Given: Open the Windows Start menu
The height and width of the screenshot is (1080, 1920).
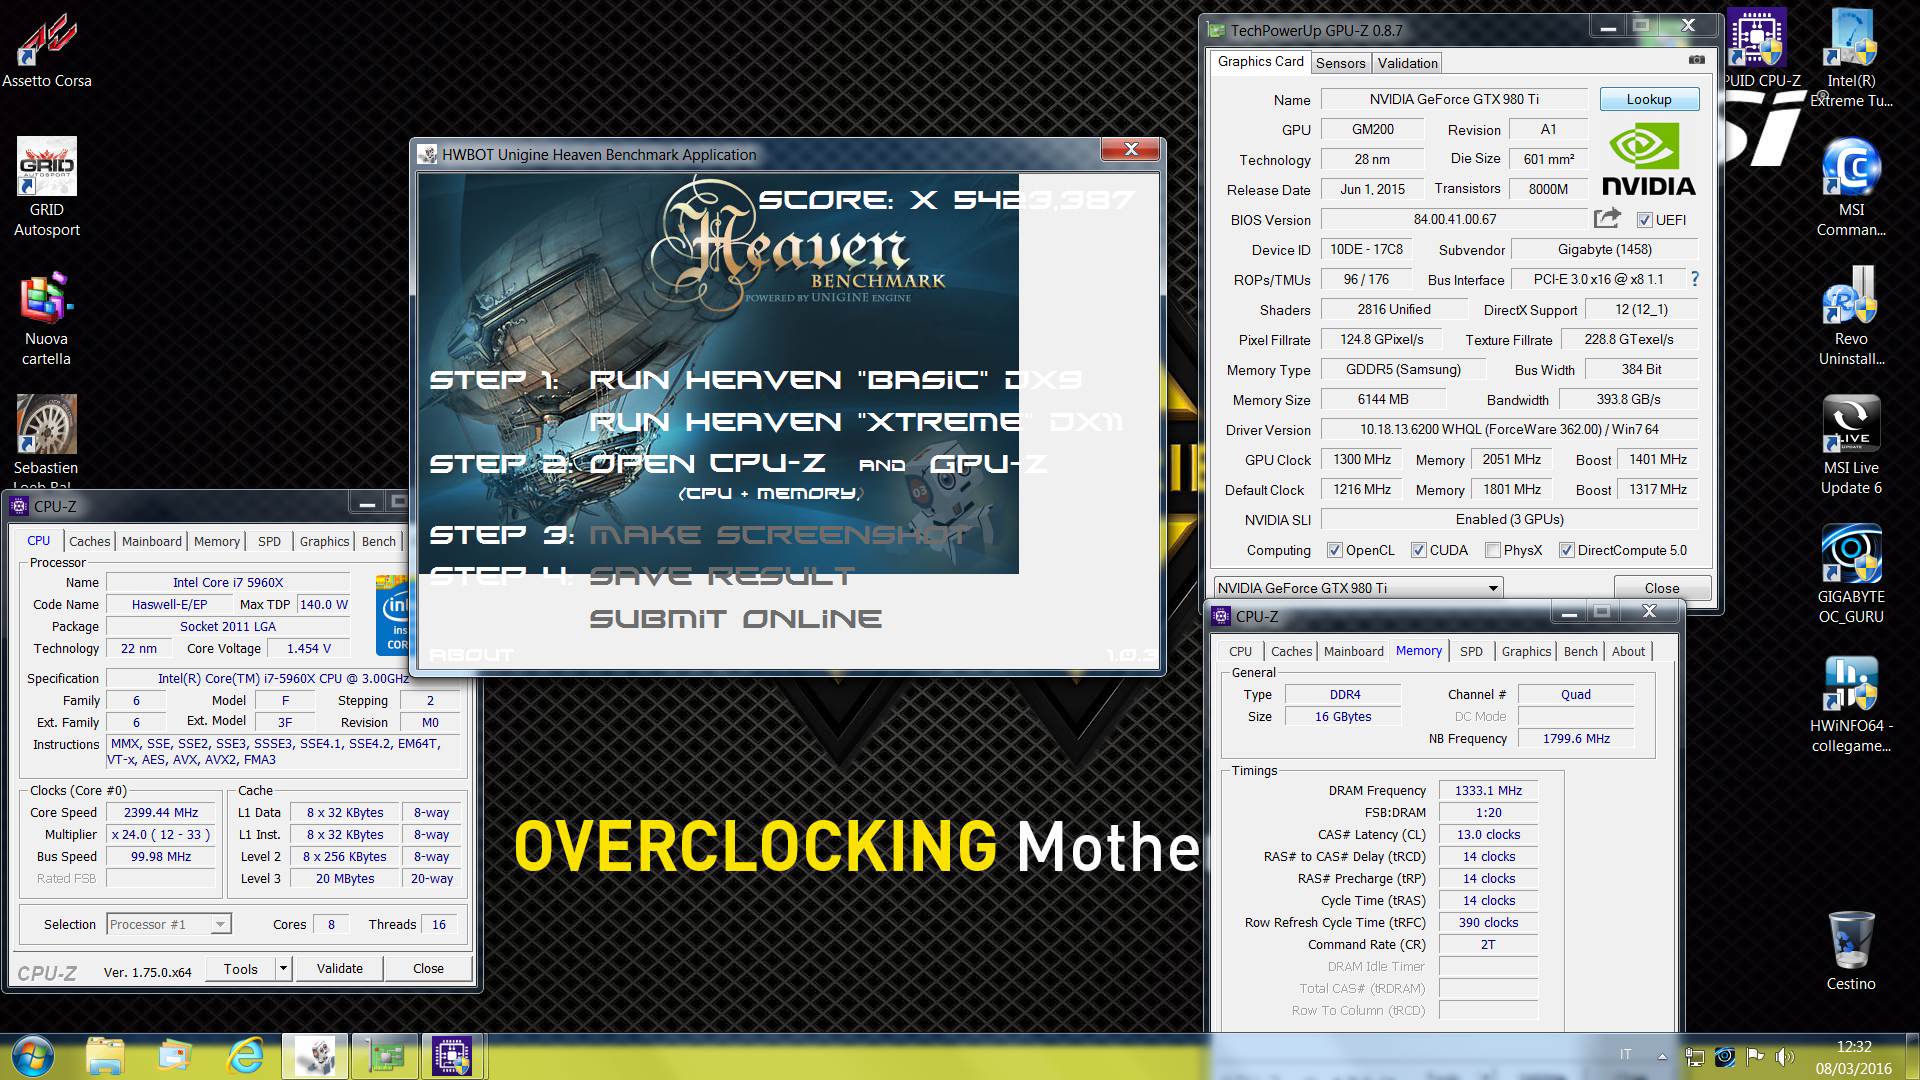Looking at the screenshot, I should (33, 1056).
